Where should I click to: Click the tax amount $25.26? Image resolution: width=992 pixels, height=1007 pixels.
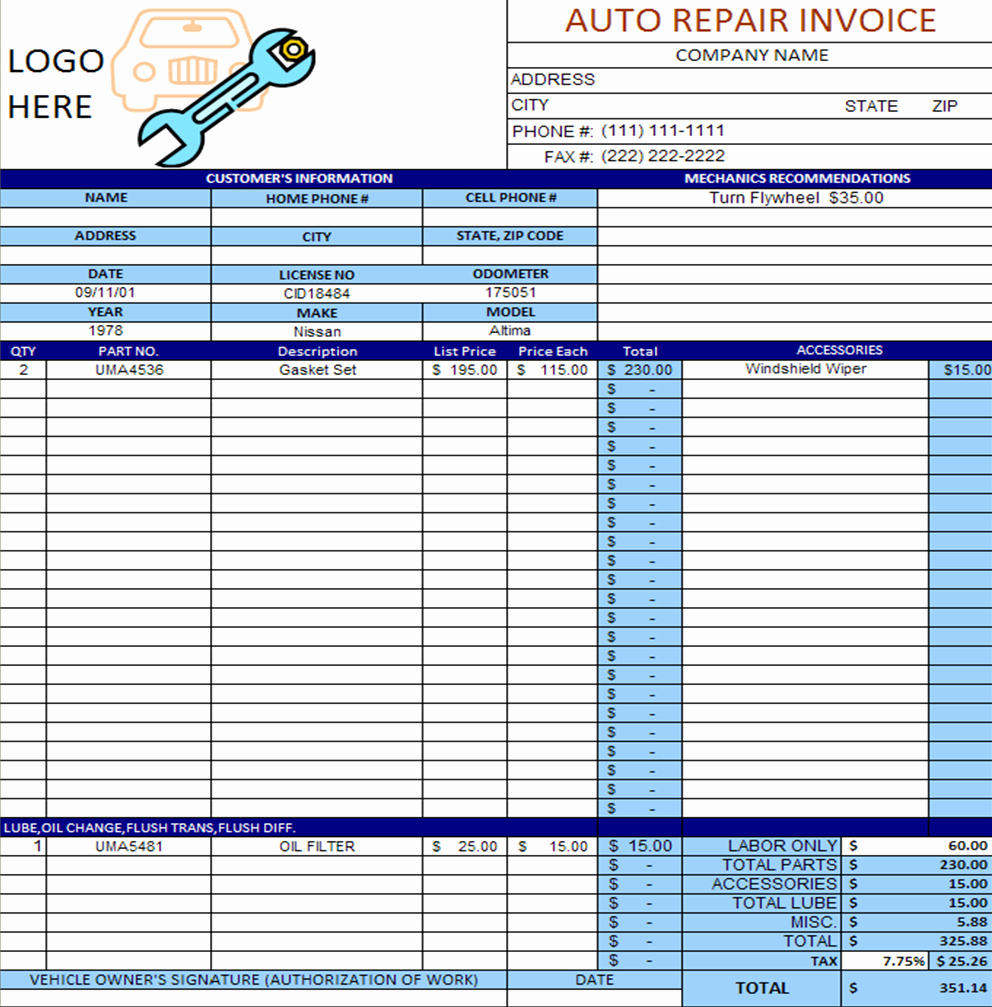coord(961,961)
